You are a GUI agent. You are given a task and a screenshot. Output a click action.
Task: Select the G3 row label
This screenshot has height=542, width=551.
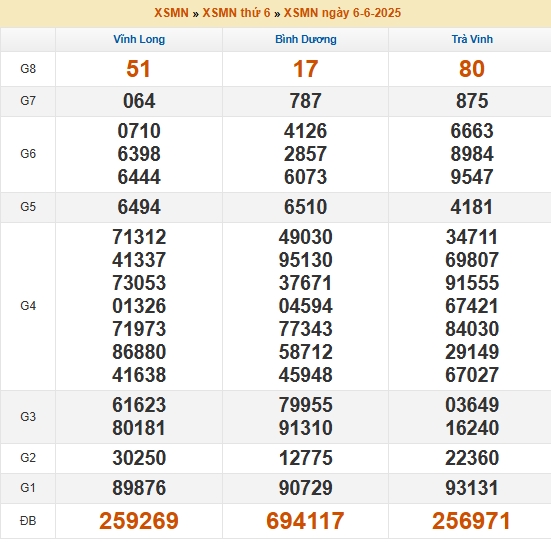[x=28, y=417]
